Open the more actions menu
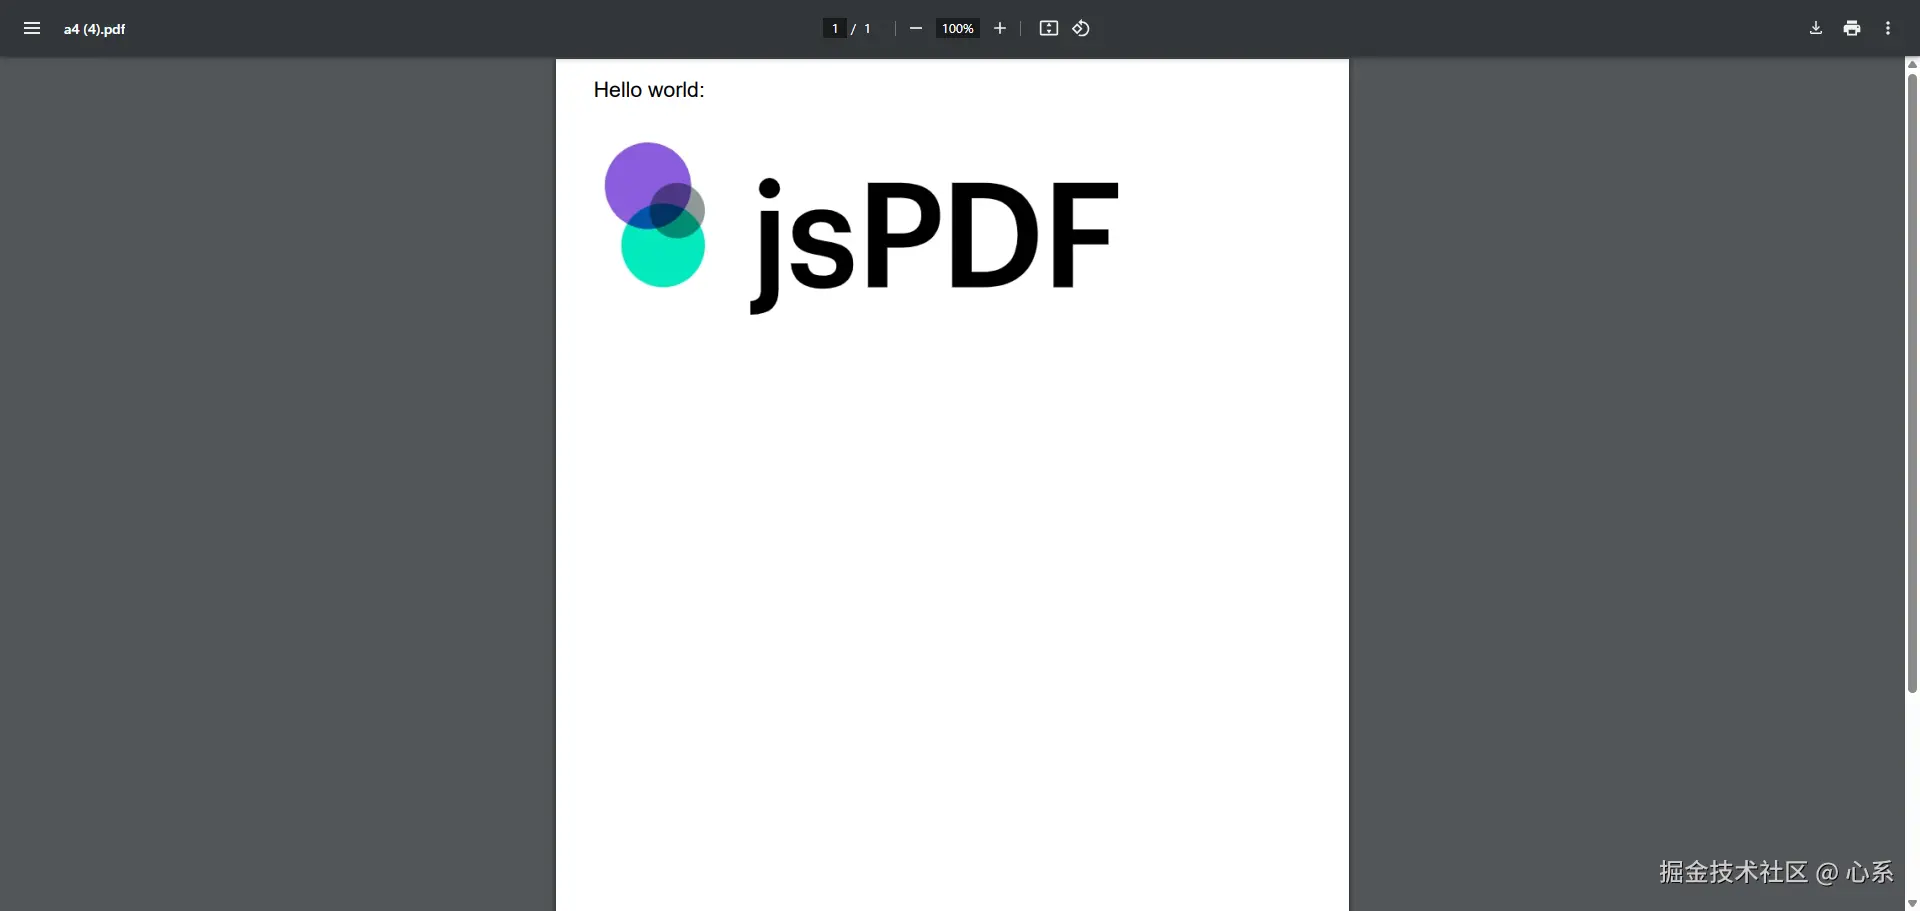 coord(1888,28)
